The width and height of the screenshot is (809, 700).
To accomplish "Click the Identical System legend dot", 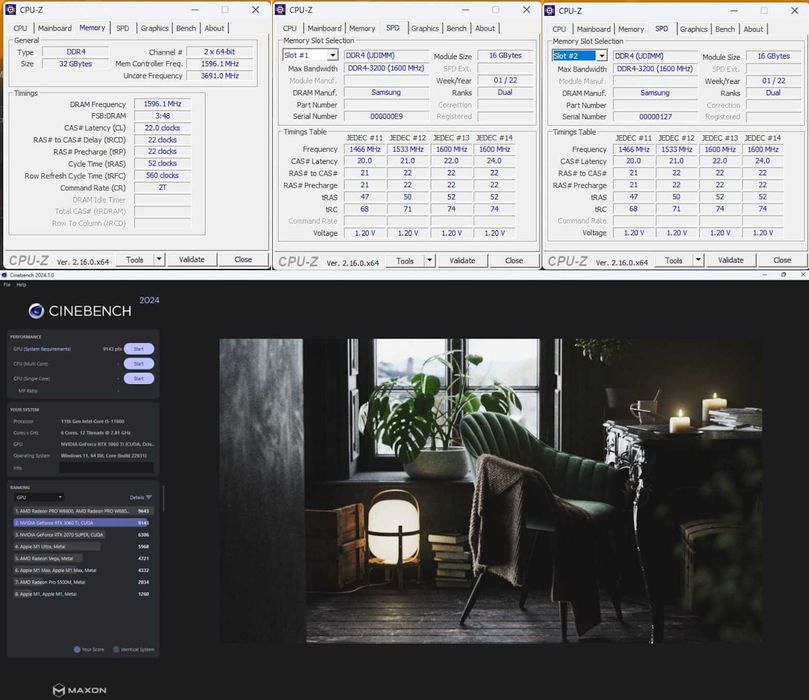I will coord(116,649).
